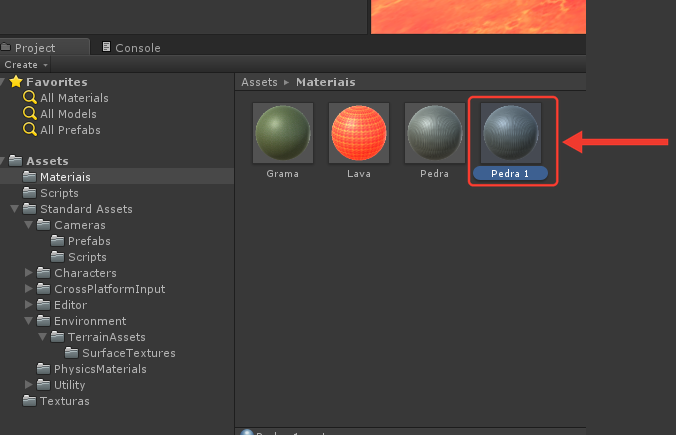Viewport: 676px width, 435px height.
Task: Select the Lava material thumbnail
Action: coord(359,133)
